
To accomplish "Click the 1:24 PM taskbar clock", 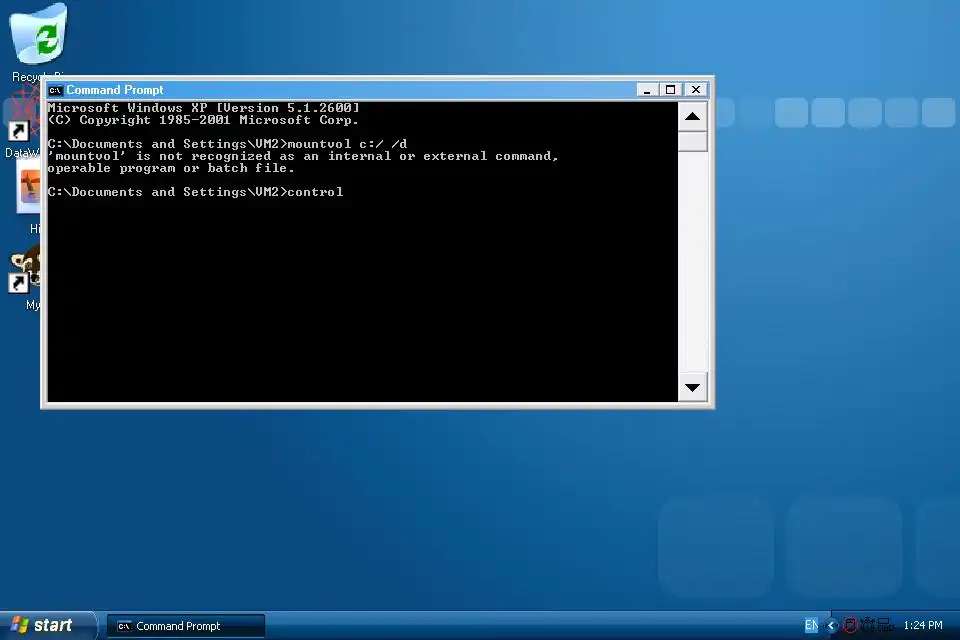I will point(923,625).
